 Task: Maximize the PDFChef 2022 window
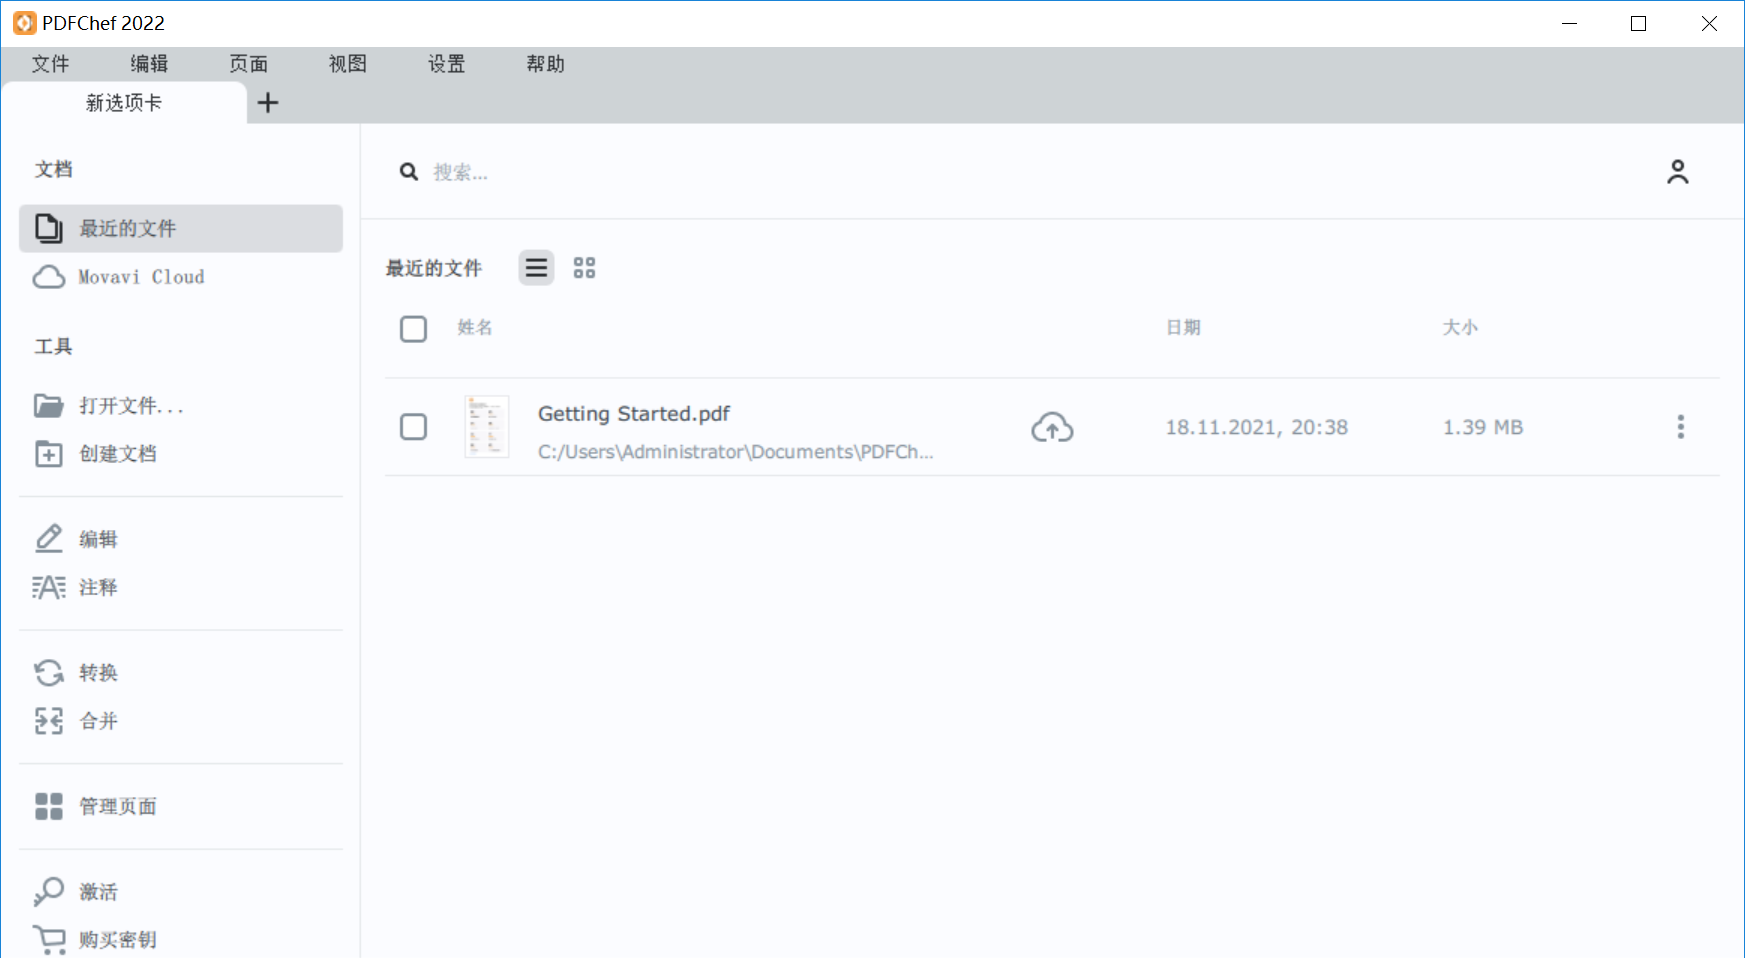1638,23
